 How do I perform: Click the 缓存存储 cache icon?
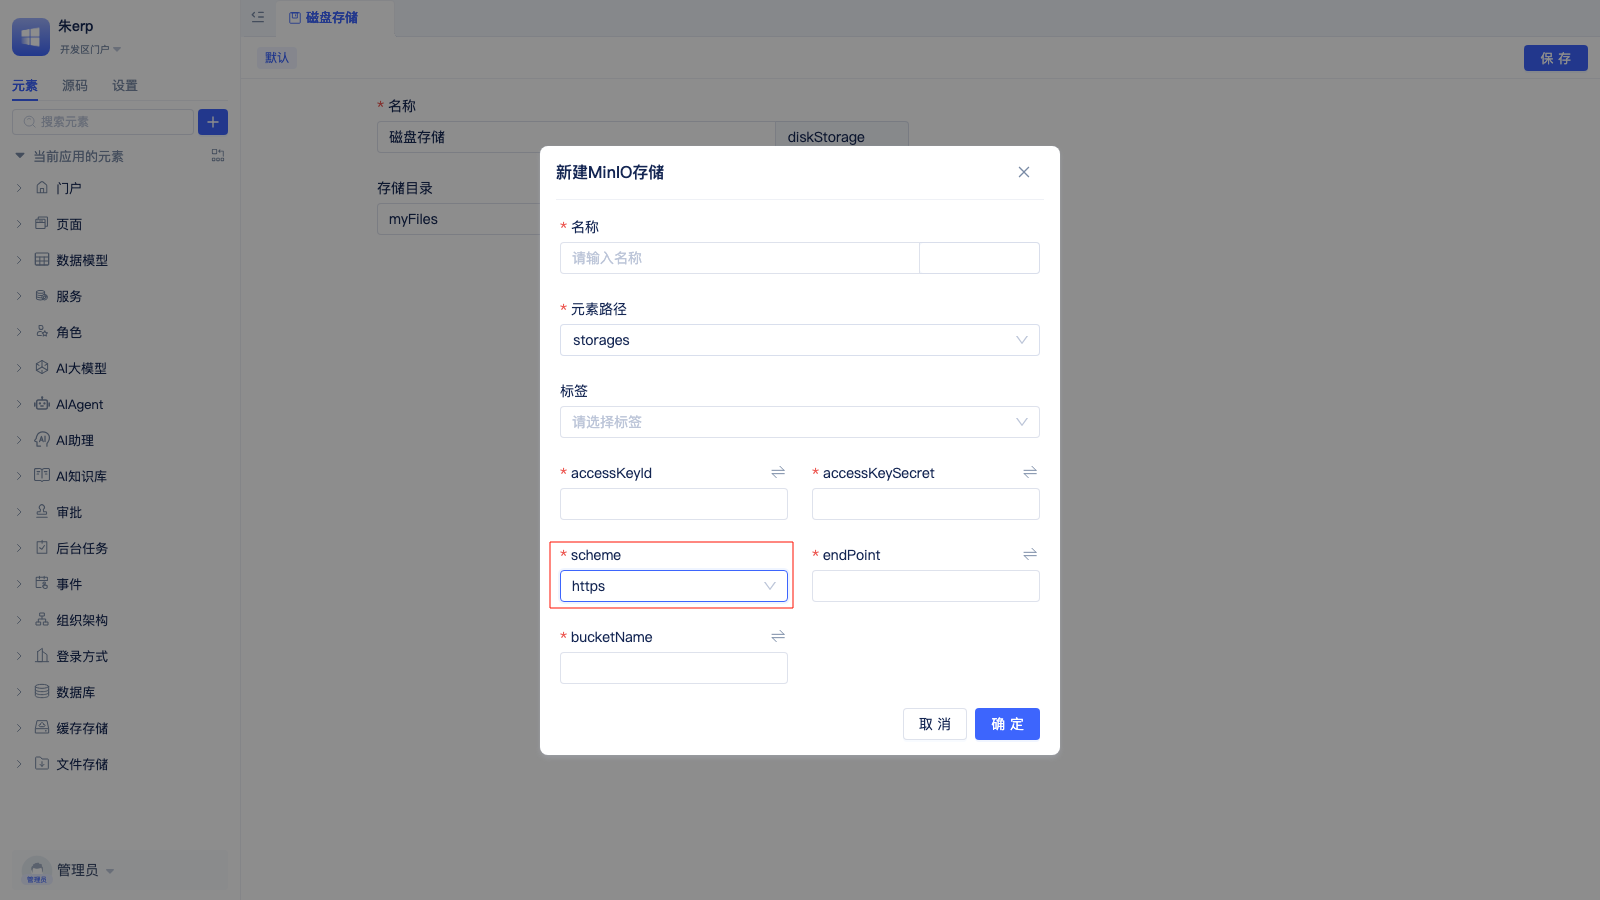(42, 727)
